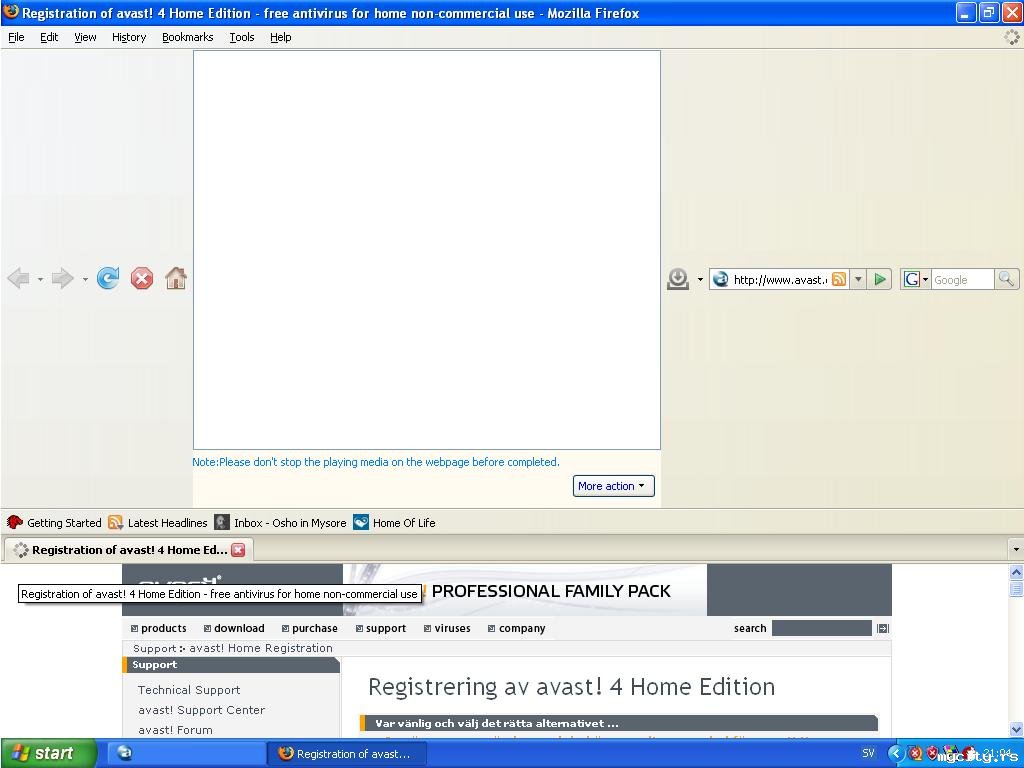Click the Support breadcrumb link
Viewport: 1024px width, 768px height.
coord(154,648)
